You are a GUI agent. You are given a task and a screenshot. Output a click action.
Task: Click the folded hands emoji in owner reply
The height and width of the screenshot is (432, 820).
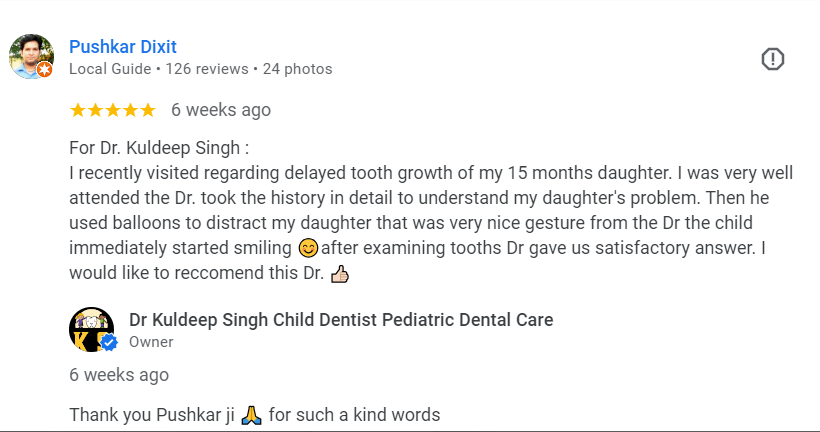click(x=252, y=414)
